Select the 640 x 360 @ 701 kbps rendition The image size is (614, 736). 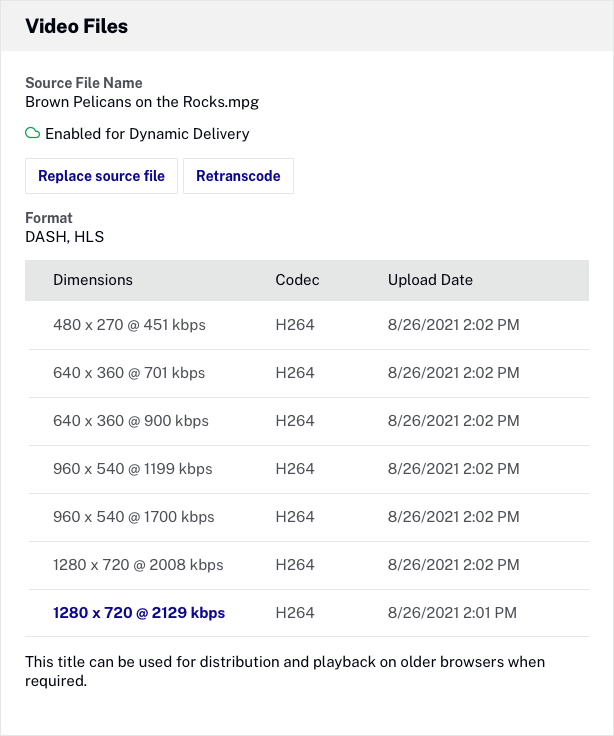click(129, 373)
